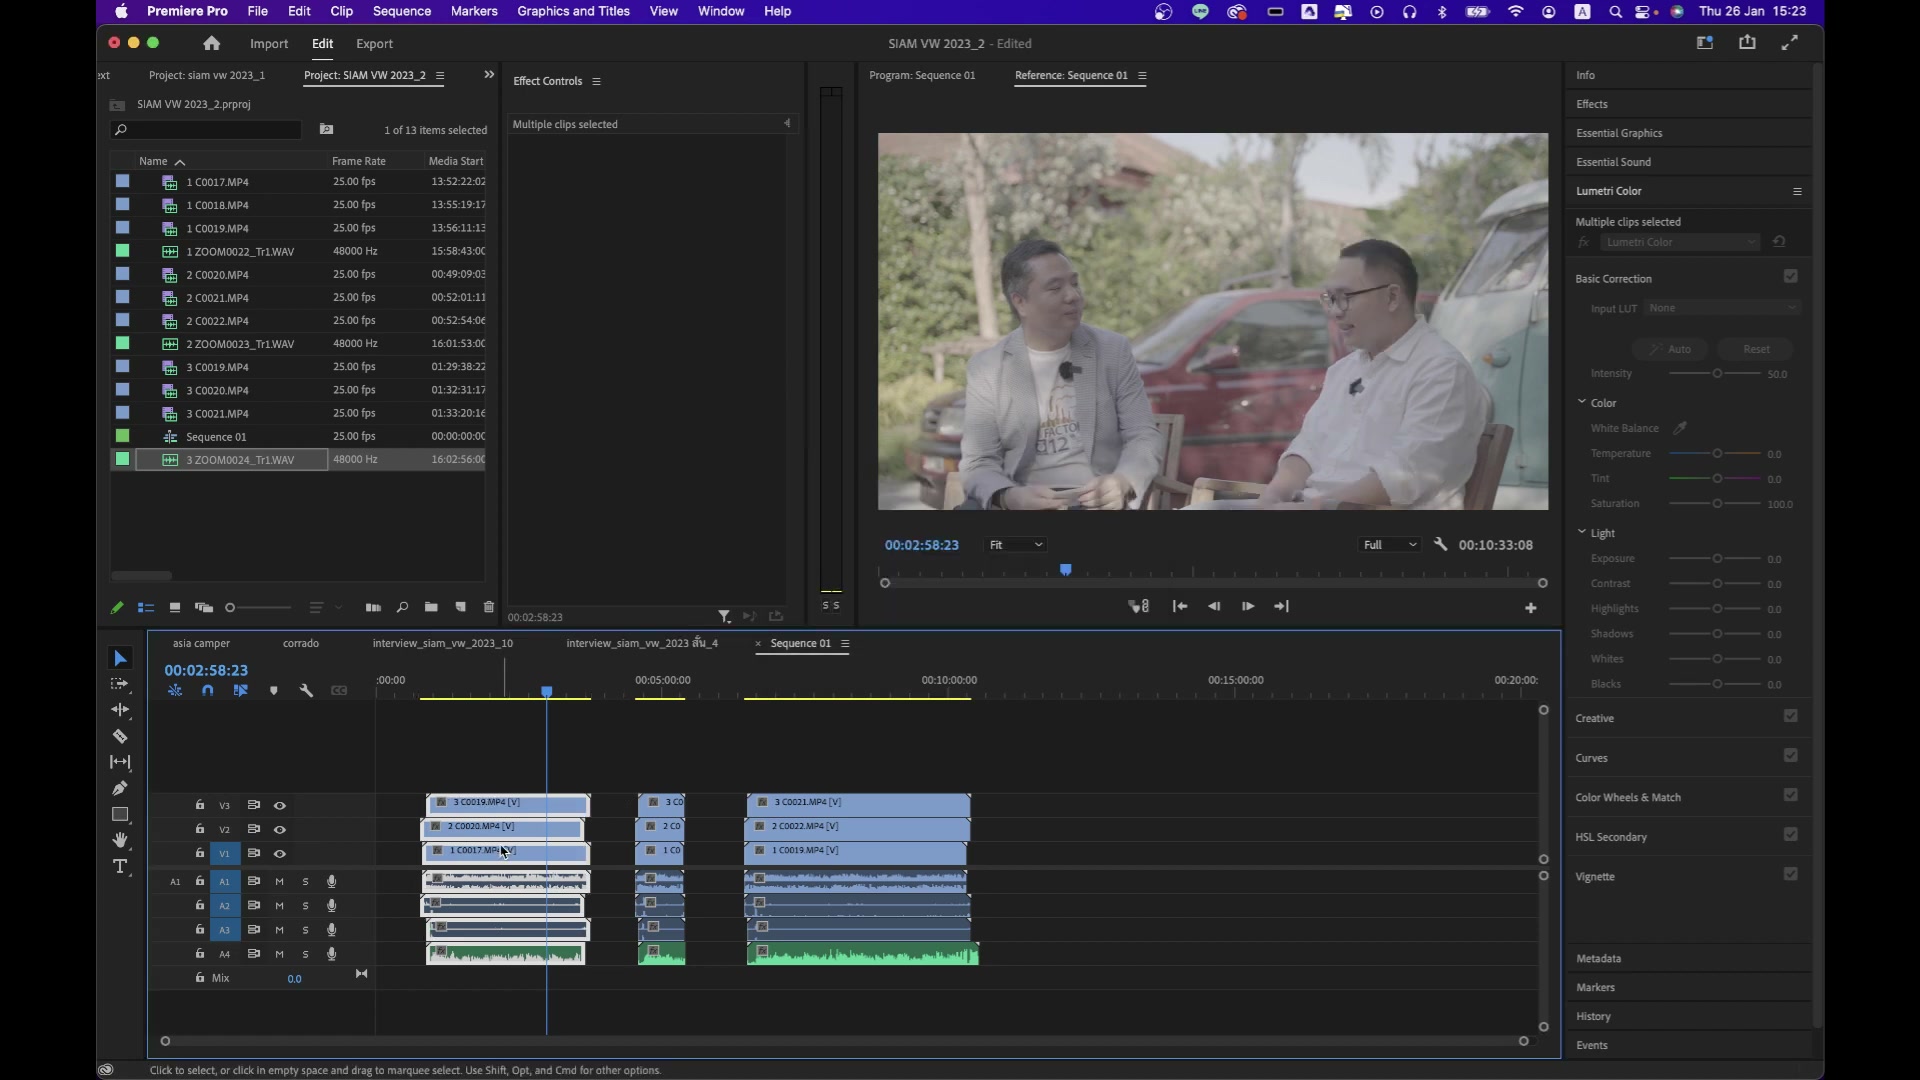Click the Find magnifier icon in Project panel
Screen dimensions: 1920x1080
pos(402,607)
